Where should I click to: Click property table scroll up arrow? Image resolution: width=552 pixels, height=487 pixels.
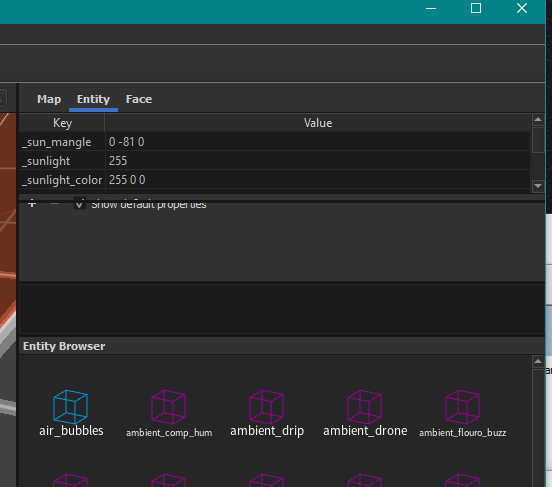tap(538, 120)
